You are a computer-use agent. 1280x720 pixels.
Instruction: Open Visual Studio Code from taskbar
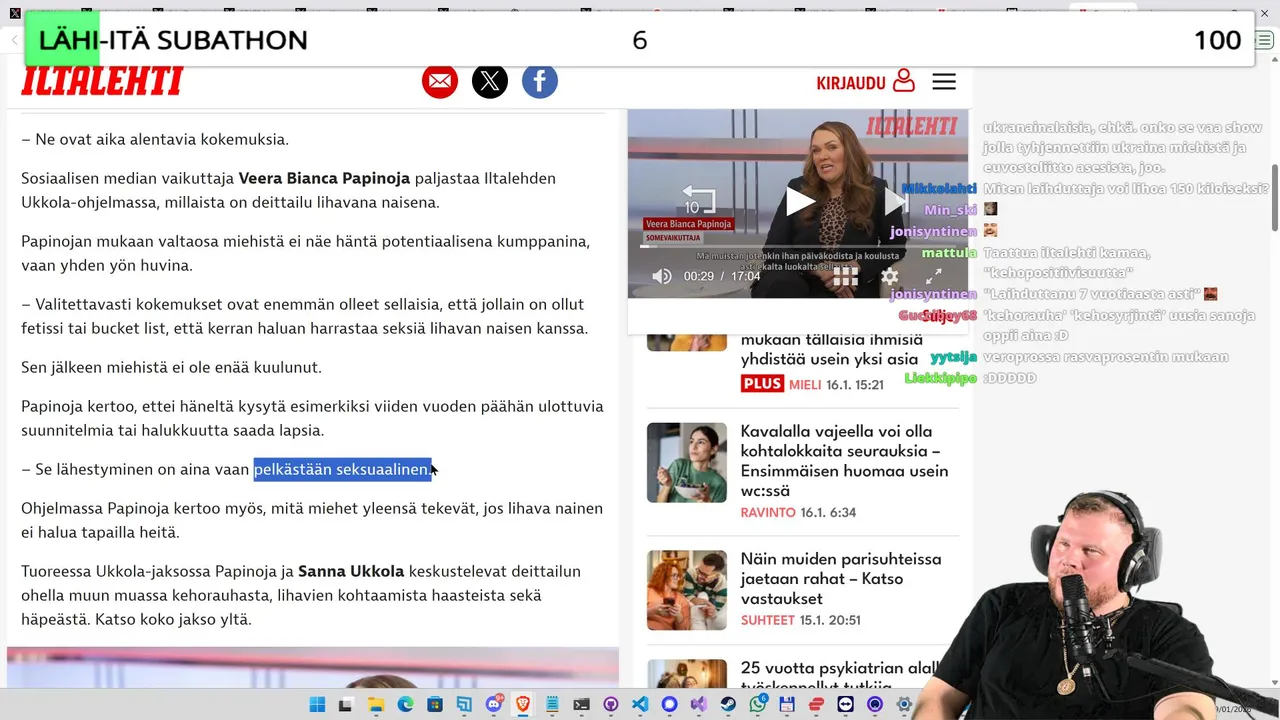click(640, 705)
